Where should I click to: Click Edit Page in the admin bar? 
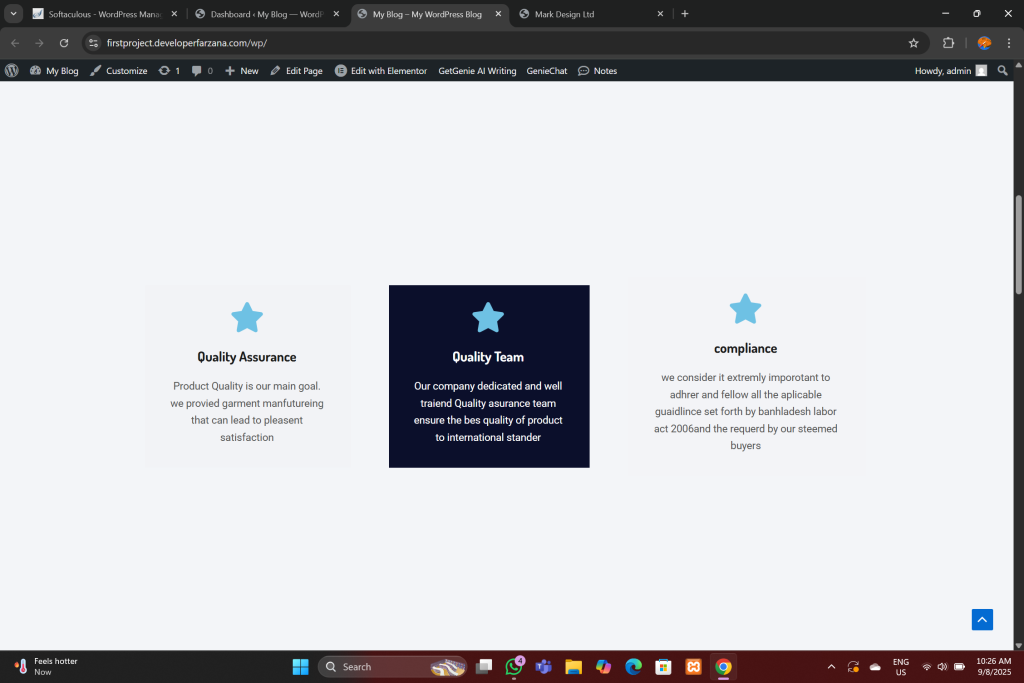297,71
